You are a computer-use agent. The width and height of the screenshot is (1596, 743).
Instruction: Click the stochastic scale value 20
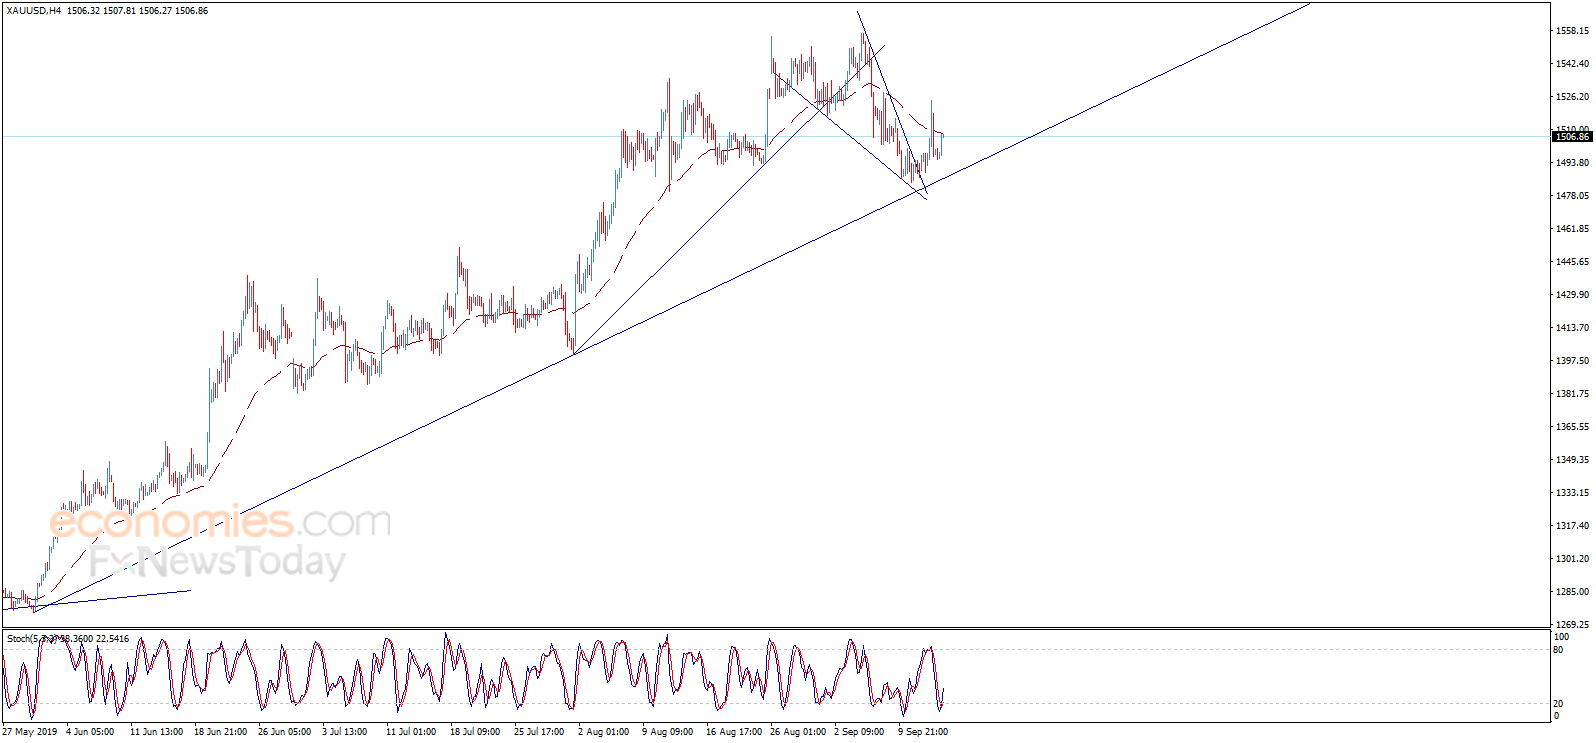pos(1559,704)
